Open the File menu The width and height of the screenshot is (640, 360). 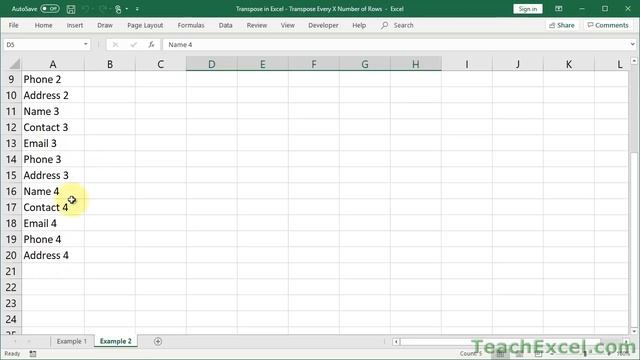coord(13,25)
